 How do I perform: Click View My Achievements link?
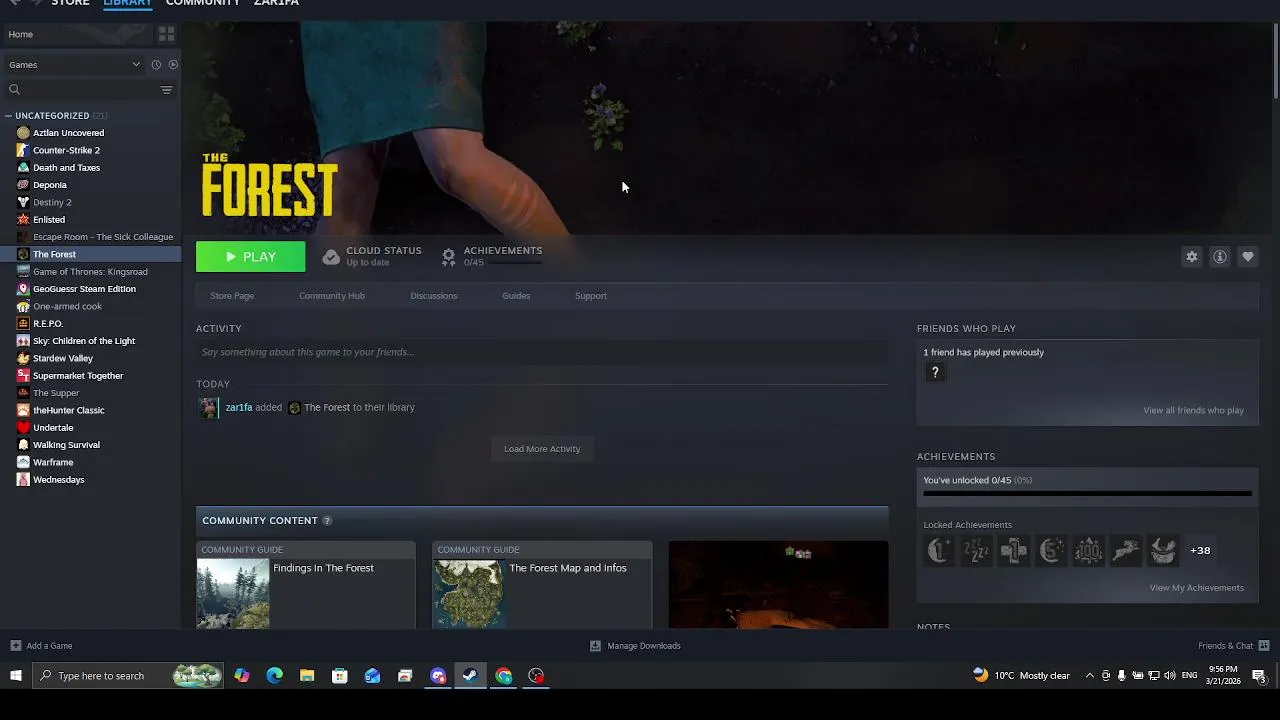coord(1197,588)
